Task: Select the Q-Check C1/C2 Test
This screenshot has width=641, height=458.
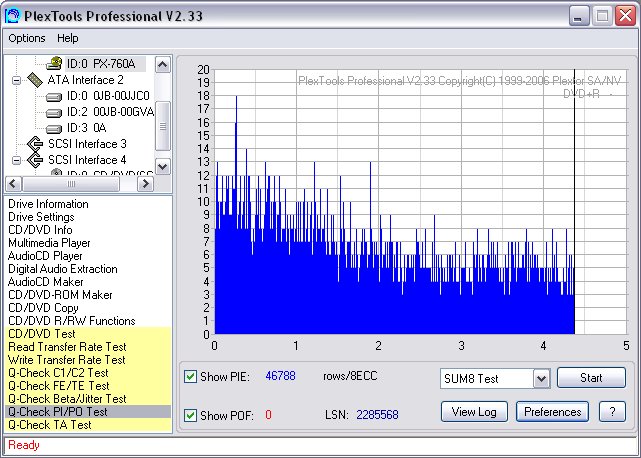Action: coord(88,373)
